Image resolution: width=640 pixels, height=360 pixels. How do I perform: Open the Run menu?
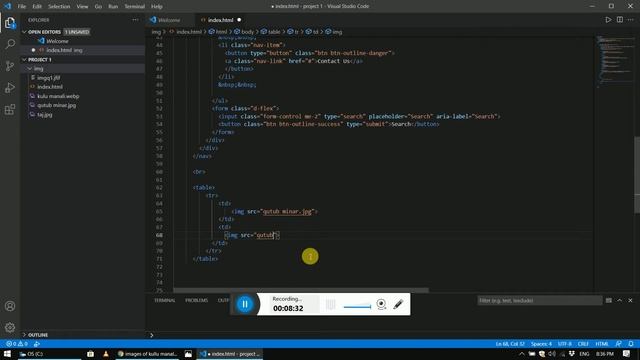coord(113,7)
